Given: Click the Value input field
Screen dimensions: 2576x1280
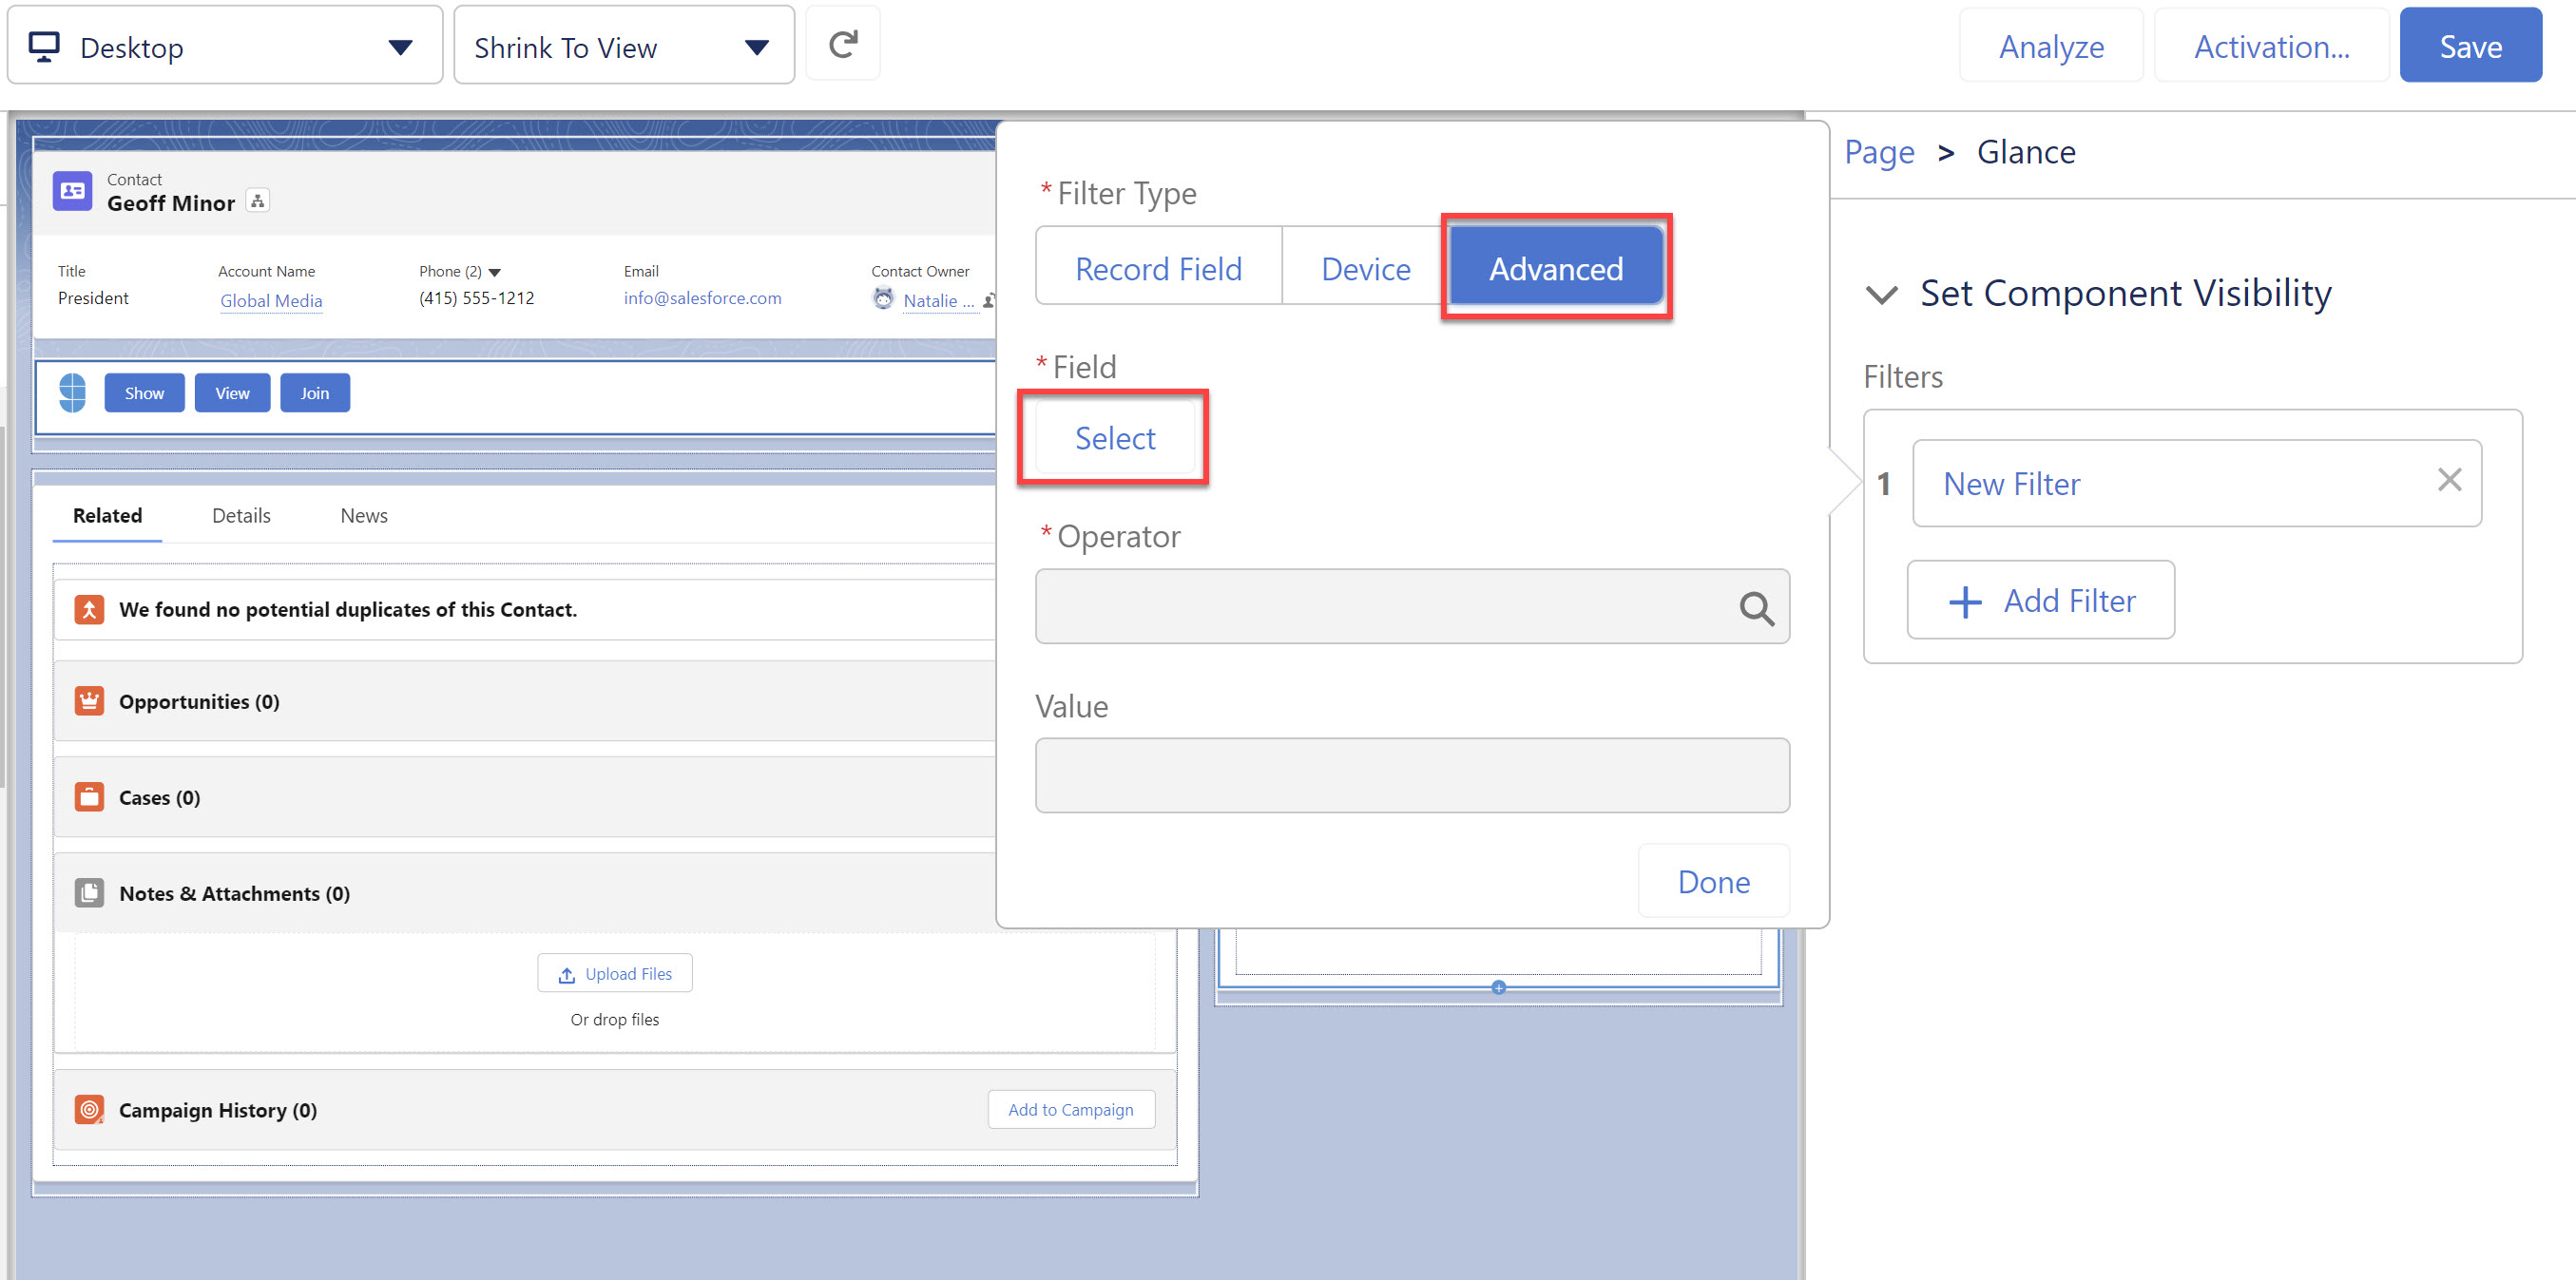Looking at the screenshot, I should 1411,775.
